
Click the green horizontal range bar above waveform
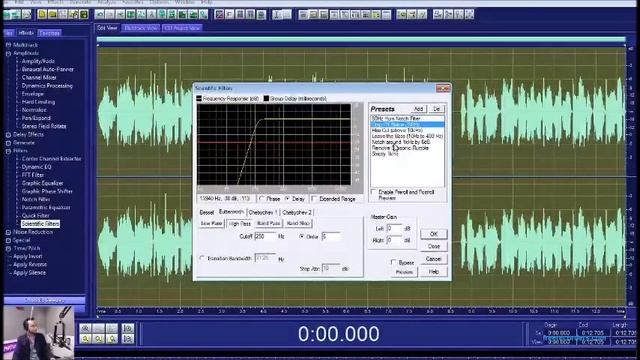click(361, 39)
